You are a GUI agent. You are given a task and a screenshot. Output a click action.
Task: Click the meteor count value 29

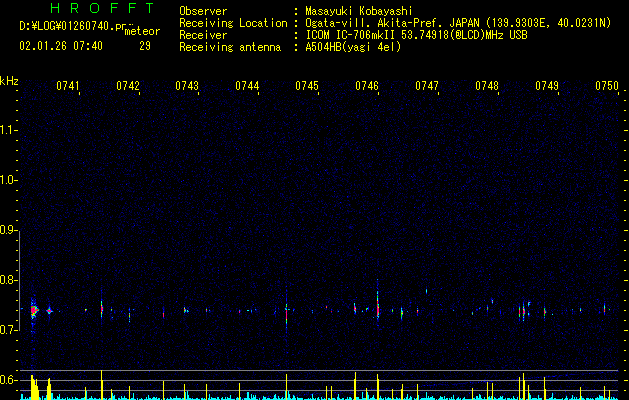tap(145, 46)
